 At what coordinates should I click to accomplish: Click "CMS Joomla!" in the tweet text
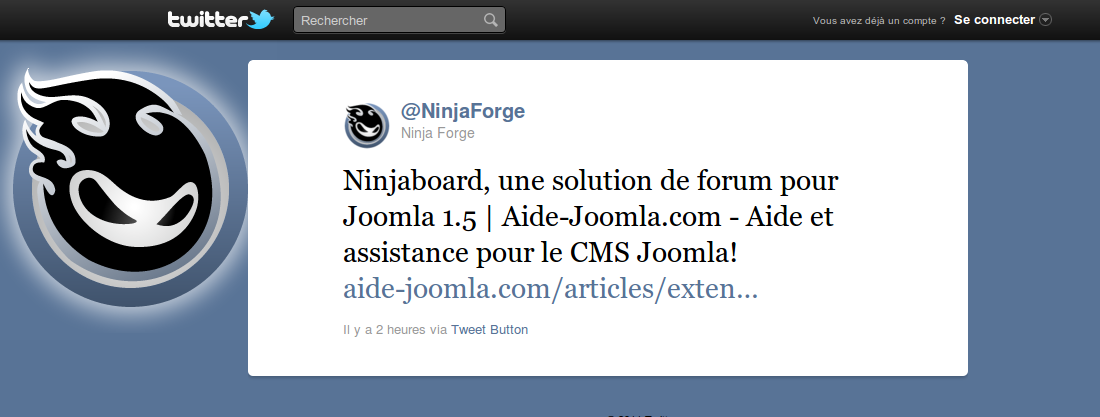click(x=654, y=253)
